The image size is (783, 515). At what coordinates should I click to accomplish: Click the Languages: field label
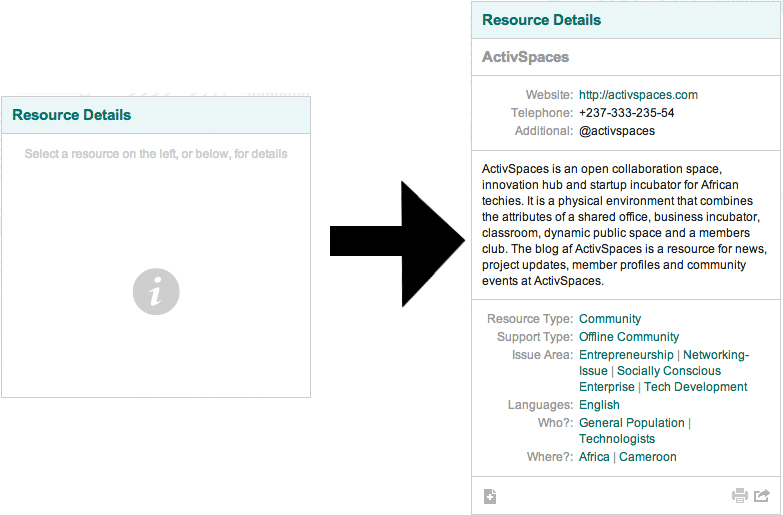540,405
